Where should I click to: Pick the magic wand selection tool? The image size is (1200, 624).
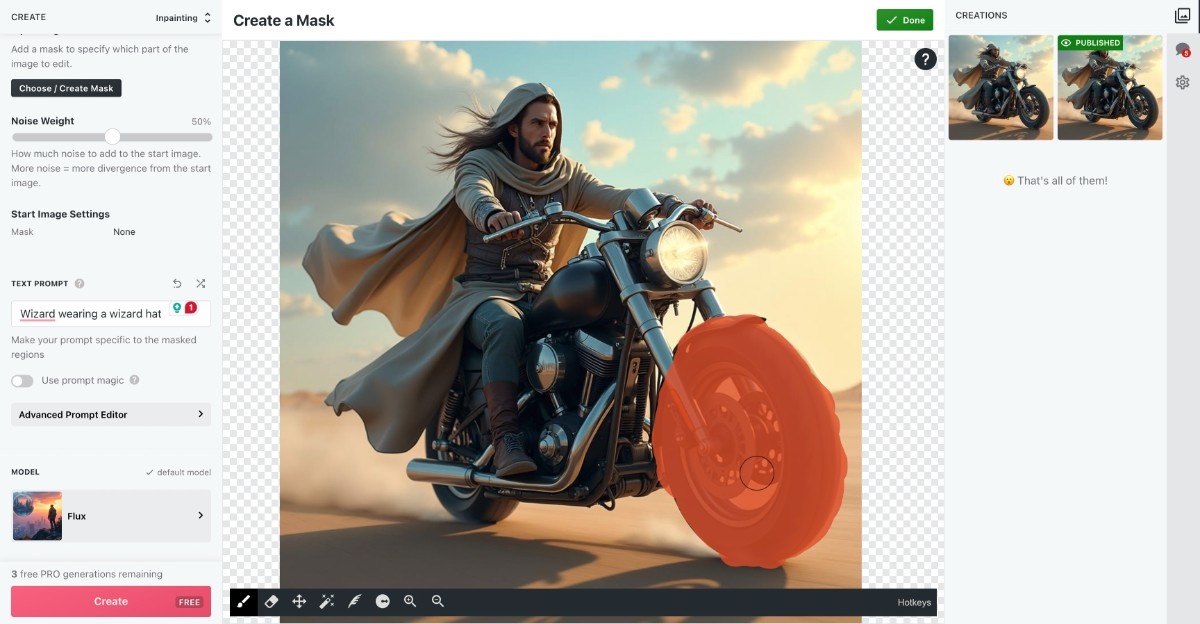click(326, 601)
